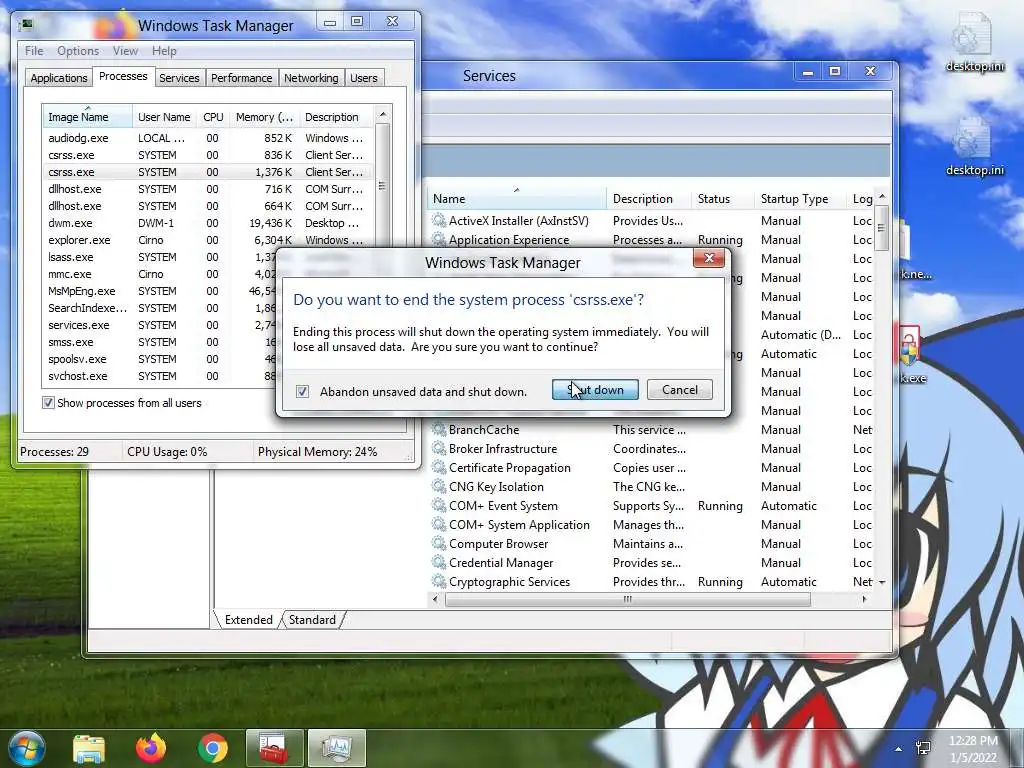Click ActiveX Installer service gear icon
This screenshot has width=1024, height=768.
point(439,221)
